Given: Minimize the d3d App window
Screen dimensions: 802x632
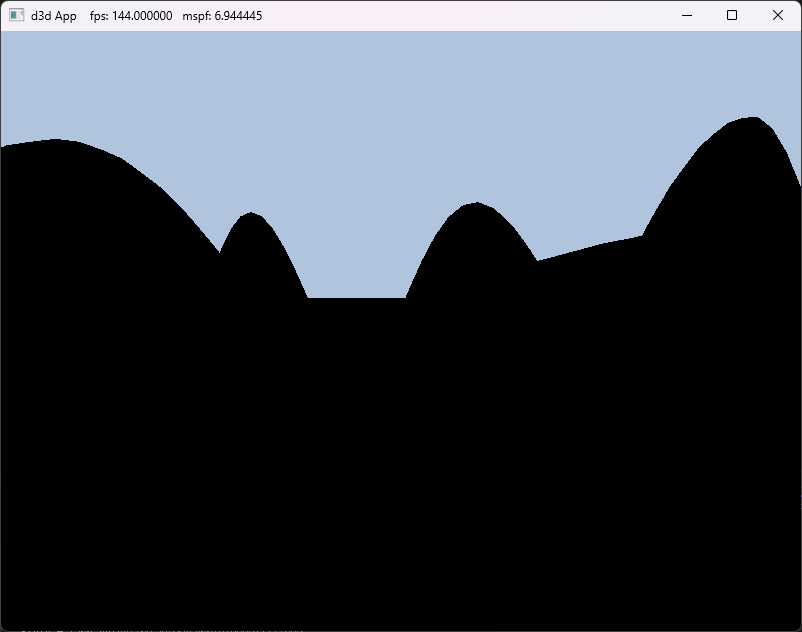Looking at the screenshot, I should click(x=687, y=15).
